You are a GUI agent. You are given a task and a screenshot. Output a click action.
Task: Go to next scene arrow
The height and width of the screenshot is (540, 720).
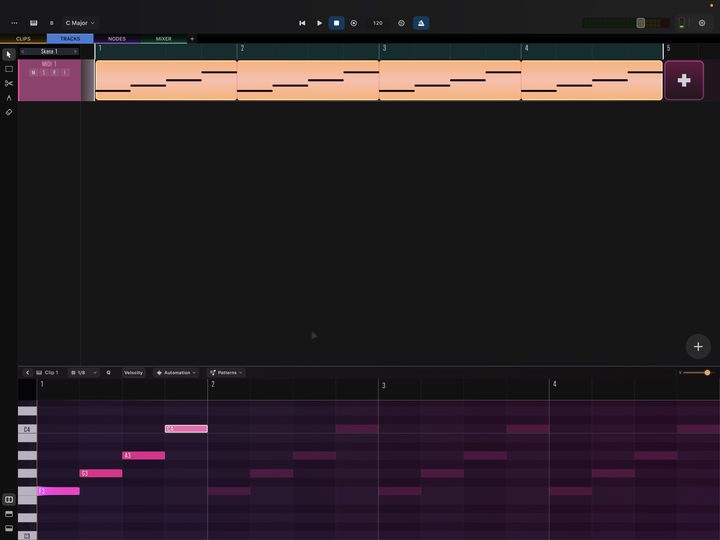[x=75, y=51]
